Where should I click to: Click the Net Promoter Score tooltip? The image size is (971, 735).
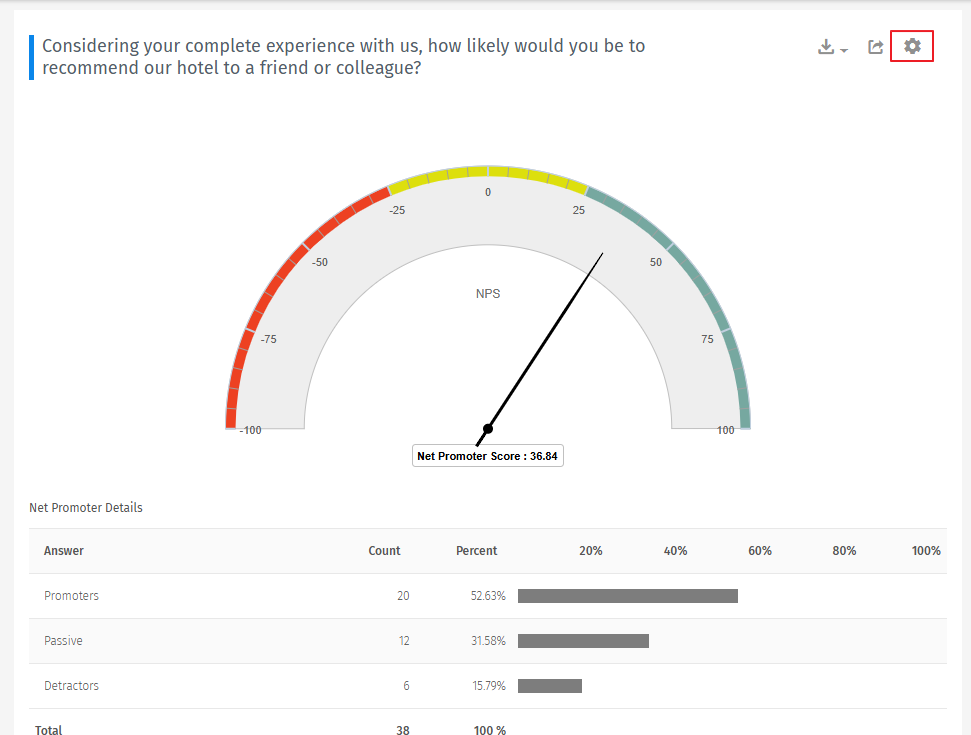click(488, 455)
